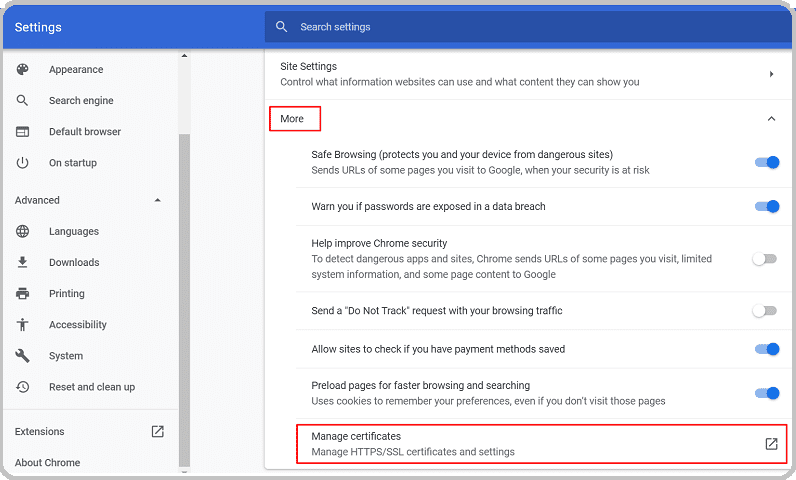Turn off the Safe Browsing toggle

pyautogui.click(x=767, y=162)
